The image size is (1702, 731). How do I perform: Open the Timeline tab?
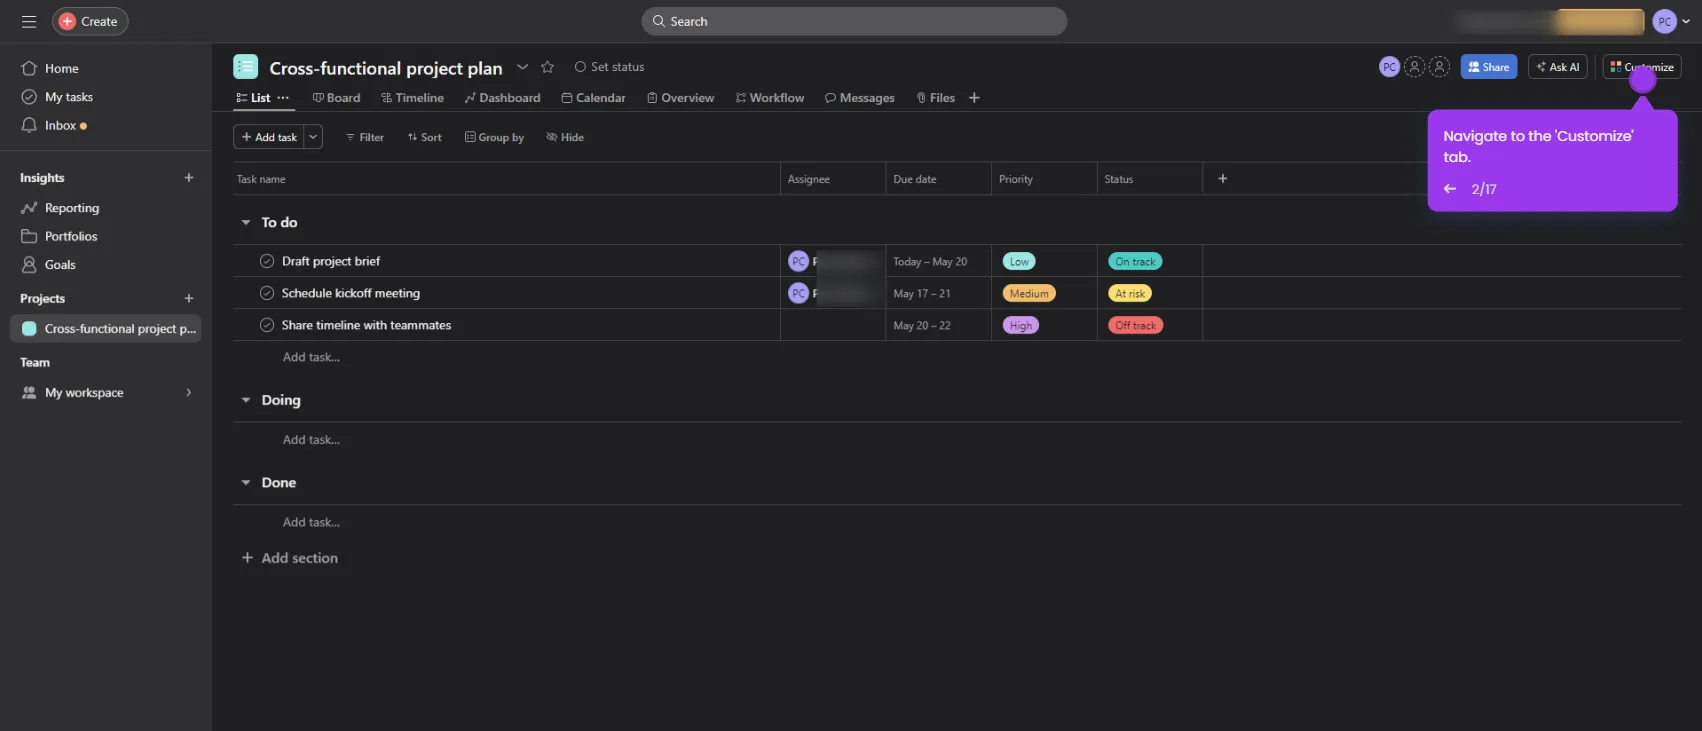(413, 98)
